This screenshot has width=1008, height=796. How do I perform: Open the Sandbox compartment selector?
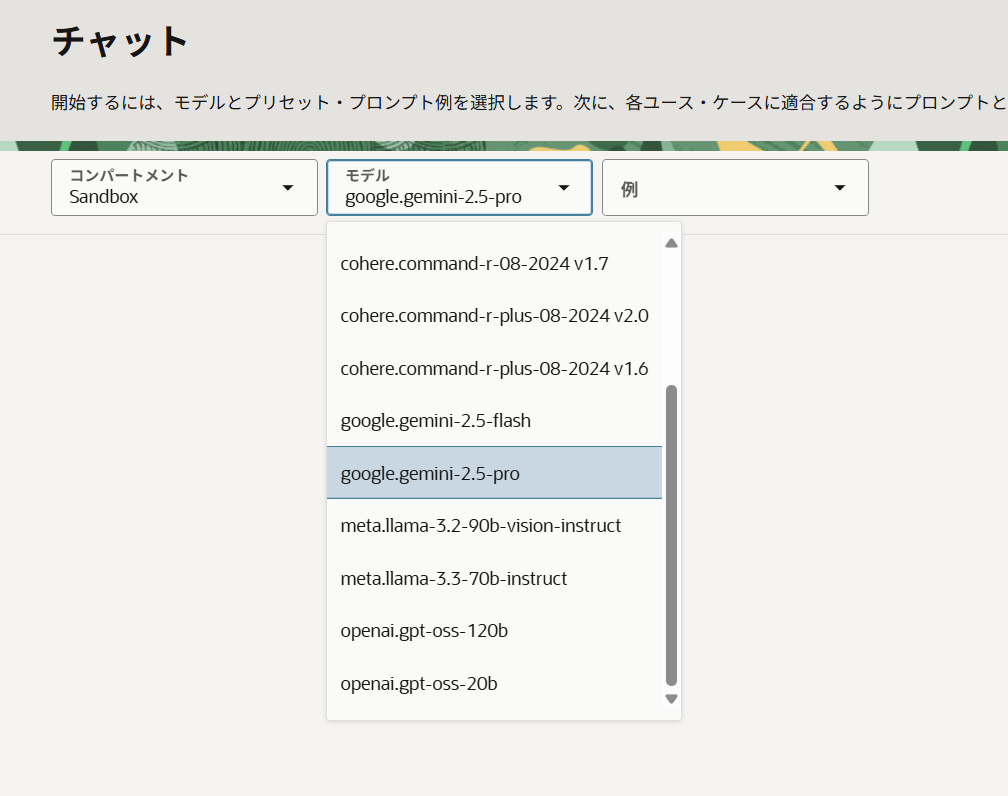[x=160, y=187]
